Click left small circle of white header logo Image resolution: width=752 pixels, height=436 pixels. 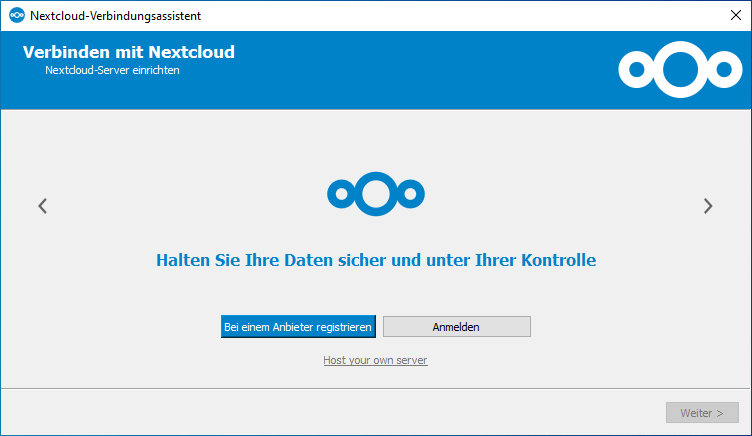[x=634, y=70]
